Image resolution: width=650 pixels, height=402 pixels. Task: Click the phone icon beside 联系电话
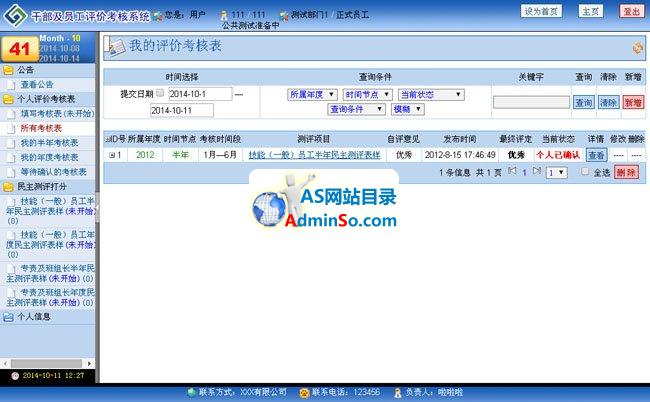(304, 392)
